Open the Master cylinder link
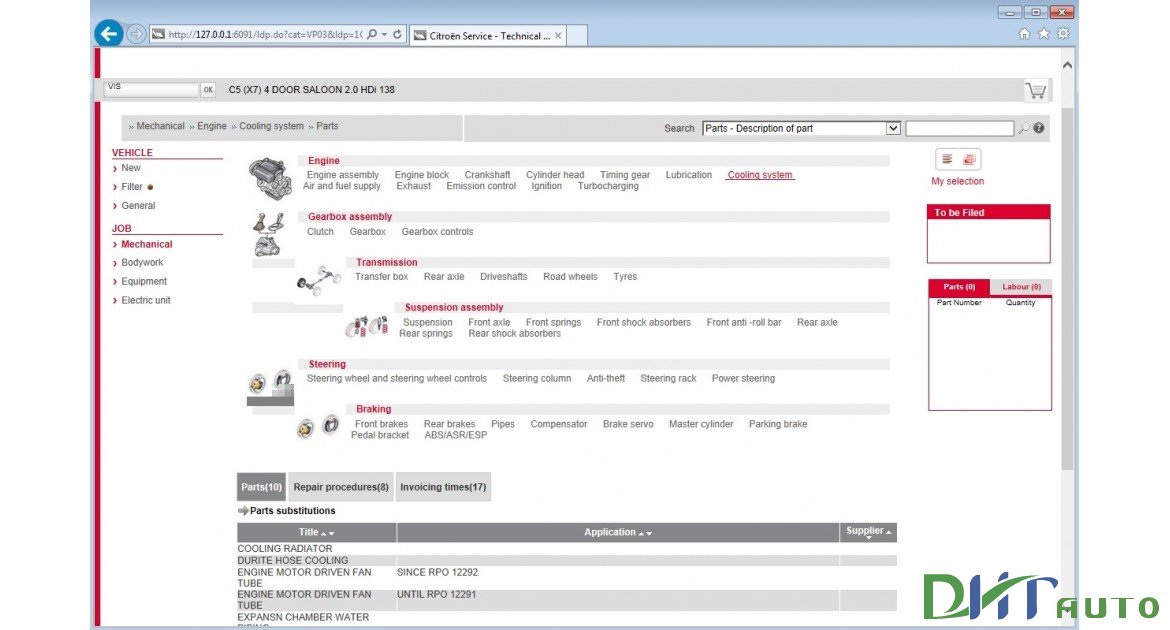This screenshot has width=1170, height=630. [x=701, y=424]
